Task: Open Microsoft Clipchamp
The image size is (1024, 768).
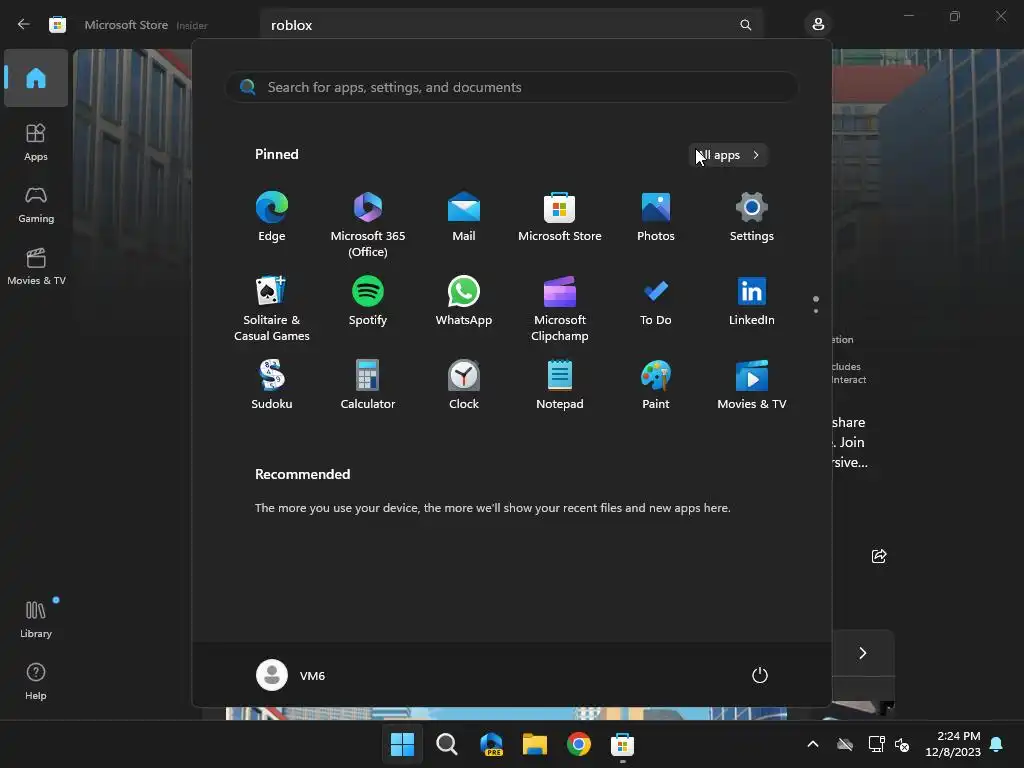Action: coord(560,309)
